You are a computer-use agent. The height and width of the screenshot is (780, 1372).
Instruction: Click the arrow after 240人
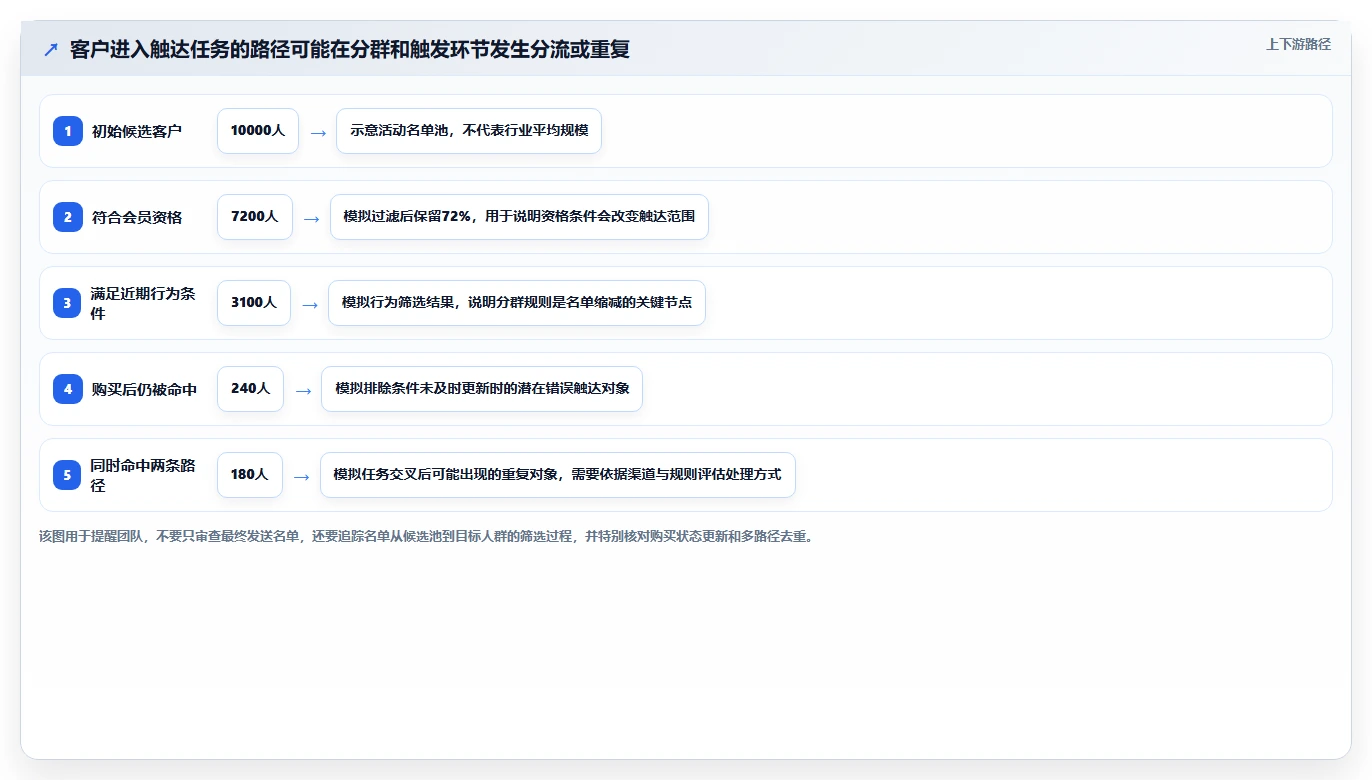coord(303,391)
